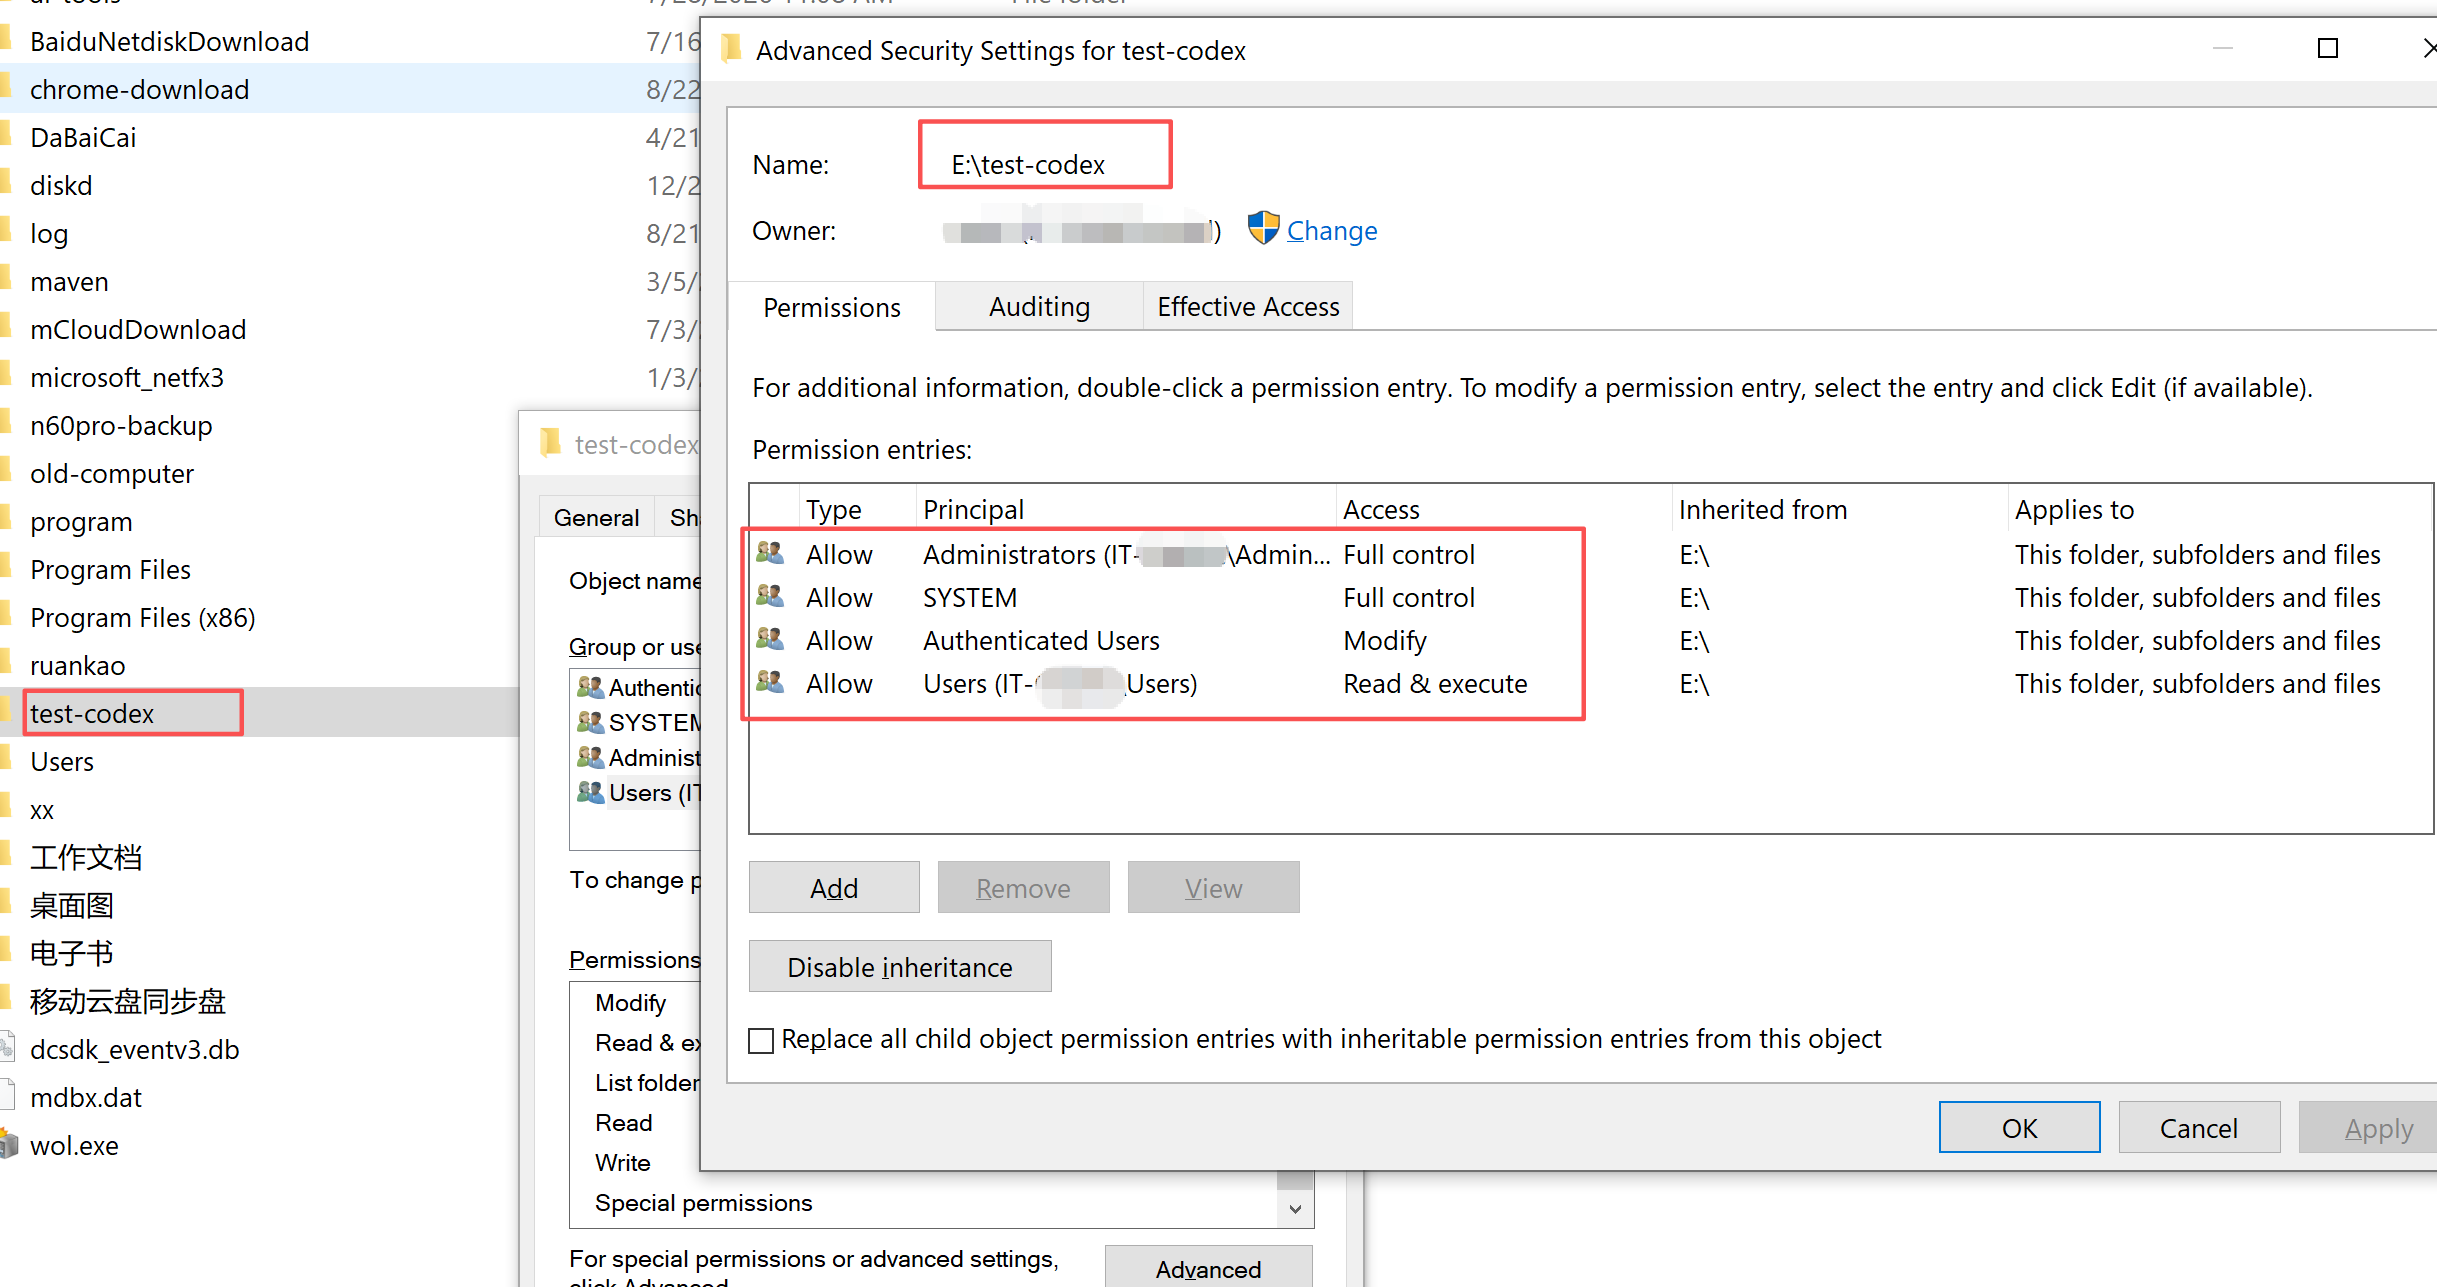This screenshot has height=1287, width=2437.
Task: Select the chrome-download folder
Action: tap(139, 89)
